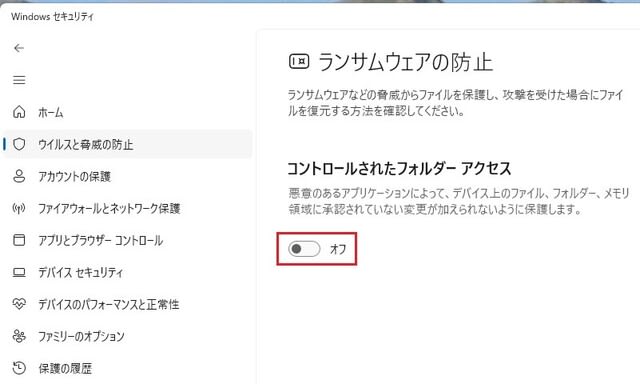Viewport: 640px width, 384px height.
Task: Click the description starting ランサムウェアなどの脅威から
Action: [456, 103]
